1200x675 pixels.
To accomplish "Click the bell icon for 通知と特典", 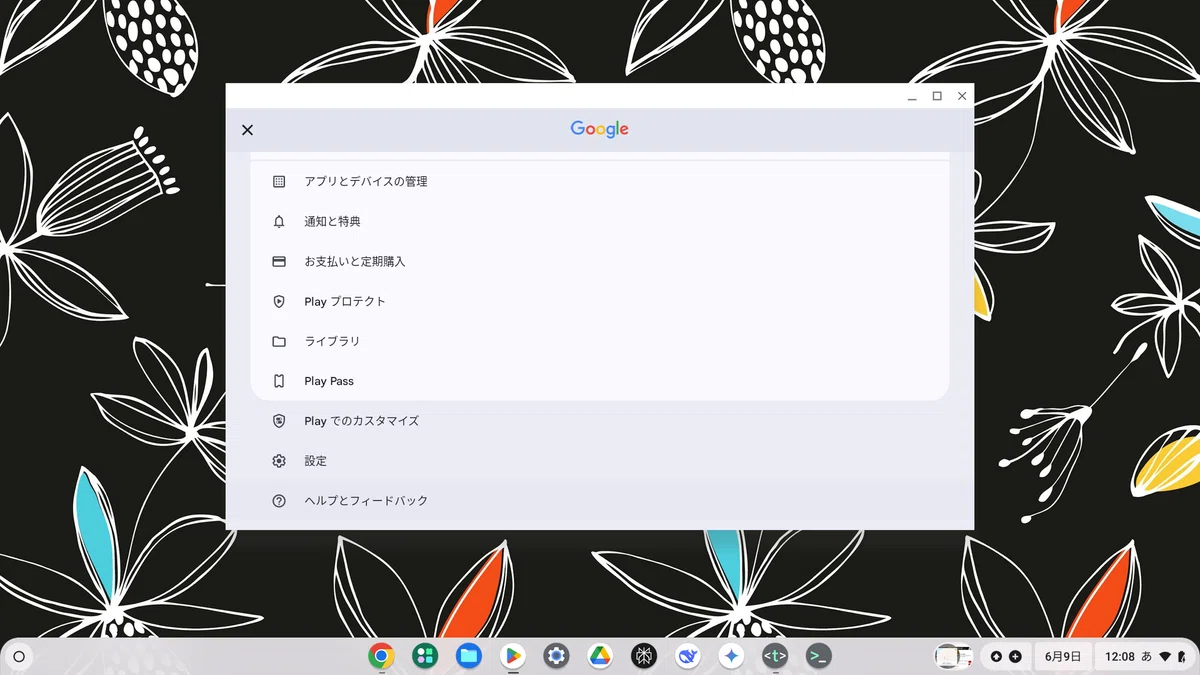I will [279, 221].
